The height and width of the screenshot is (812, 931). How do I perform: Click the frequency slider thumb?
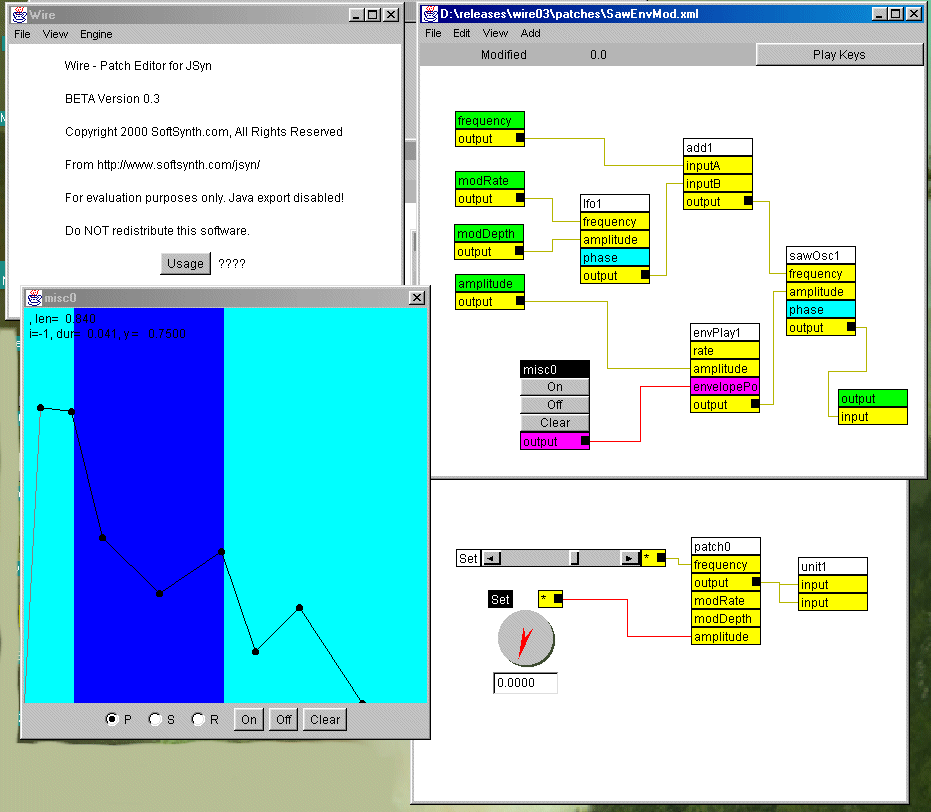pos(574,558)
